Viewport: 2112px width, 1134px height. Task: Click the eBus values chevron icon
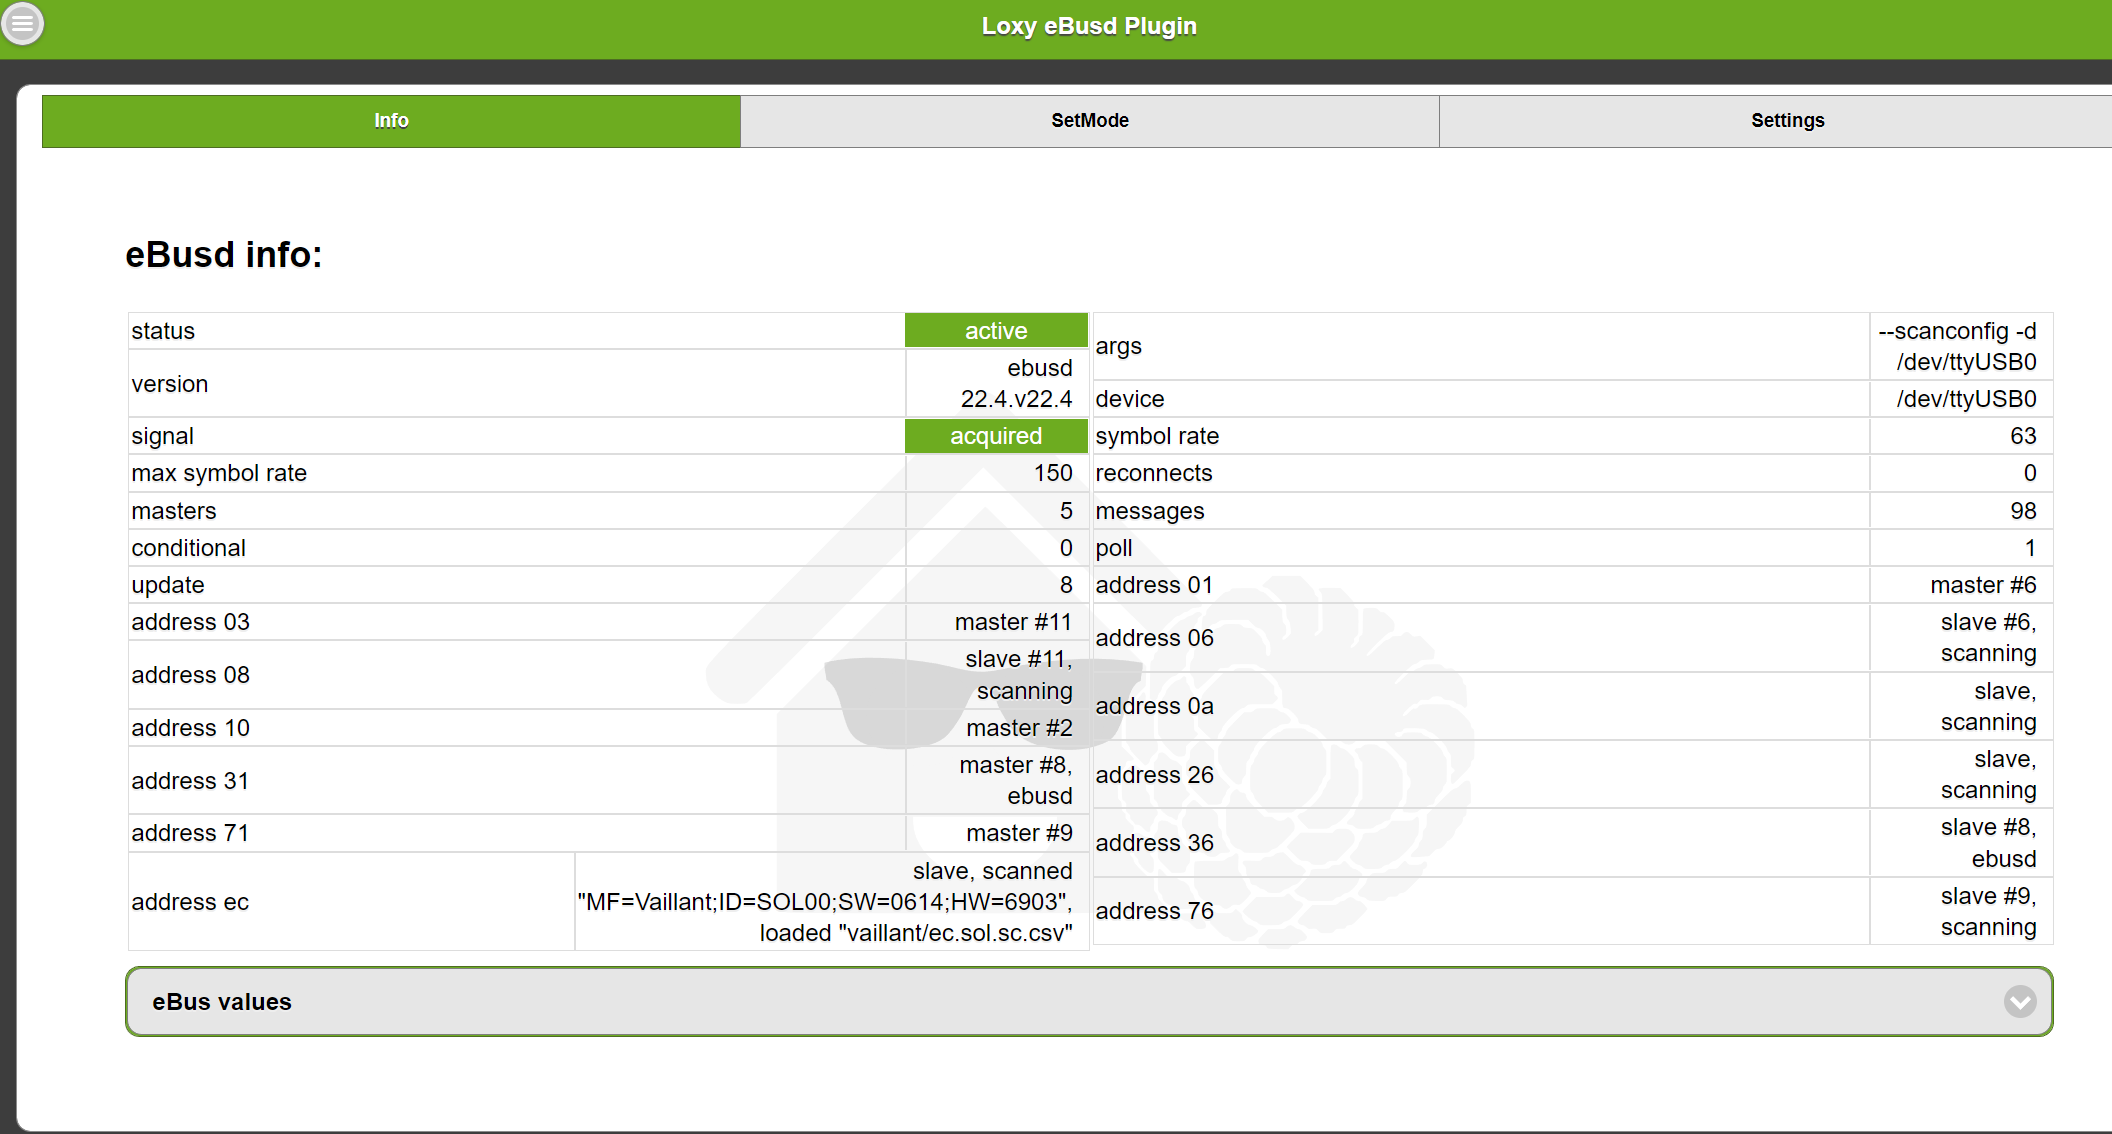2019,1001
